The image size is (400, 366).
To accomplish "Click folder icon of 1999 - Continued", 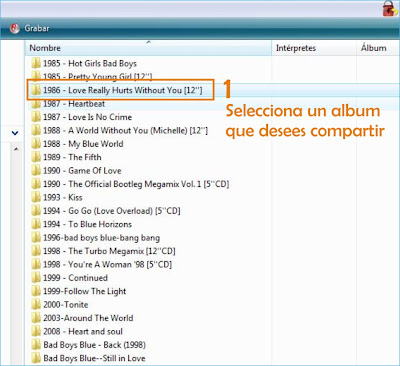I will (x=36, y=278).
